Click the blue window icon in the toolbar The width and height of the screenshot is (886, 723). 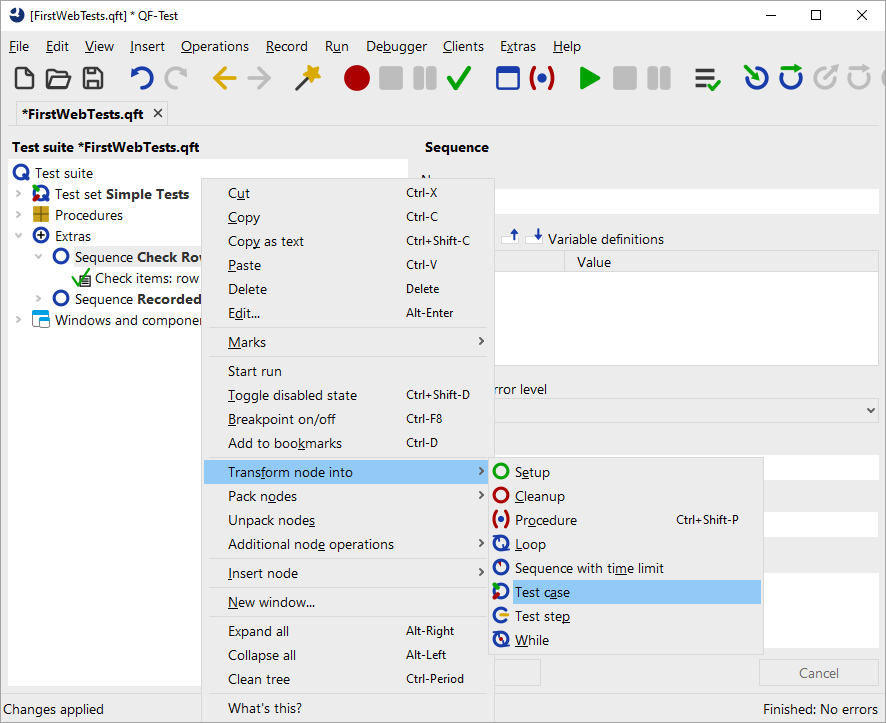507,78
